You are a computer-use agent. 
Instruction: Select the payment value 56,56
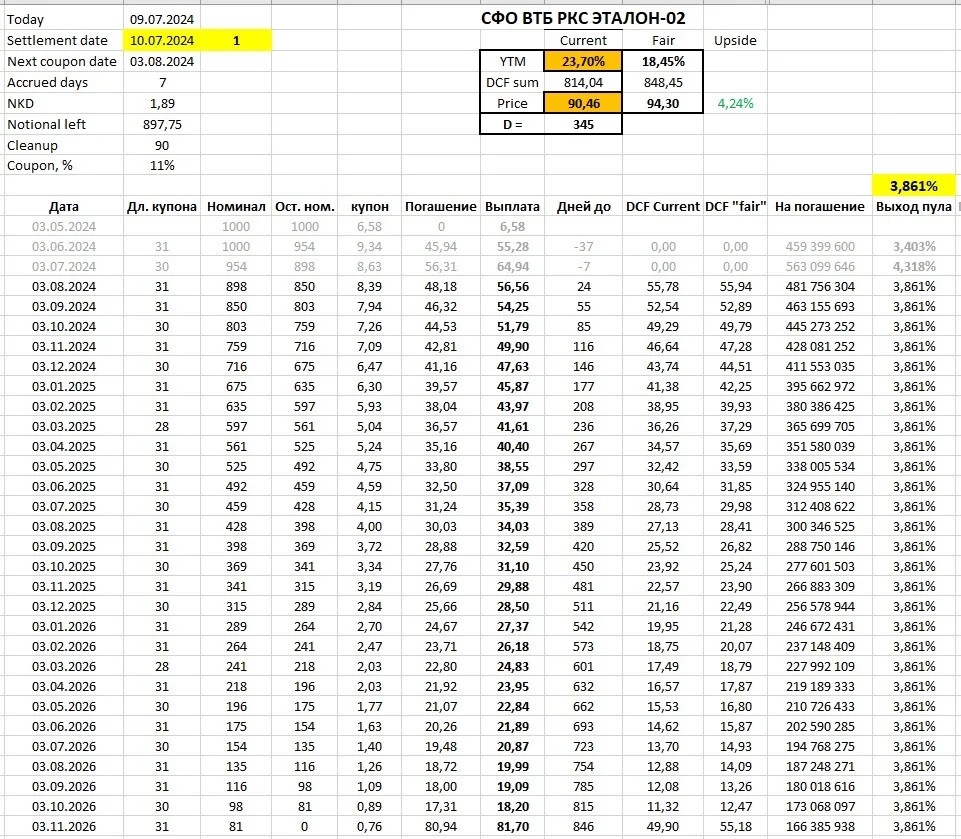[x=513, y=286]
